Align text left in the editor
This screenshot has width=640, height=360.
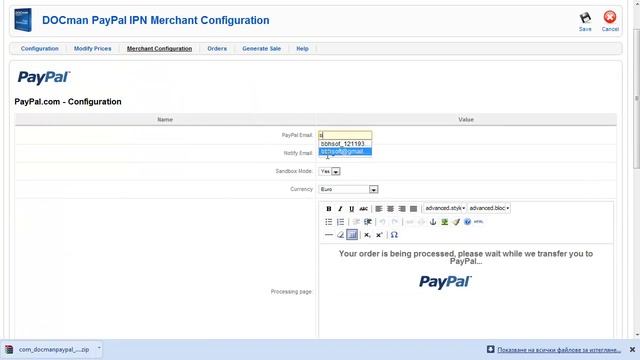tap(379, 209)
